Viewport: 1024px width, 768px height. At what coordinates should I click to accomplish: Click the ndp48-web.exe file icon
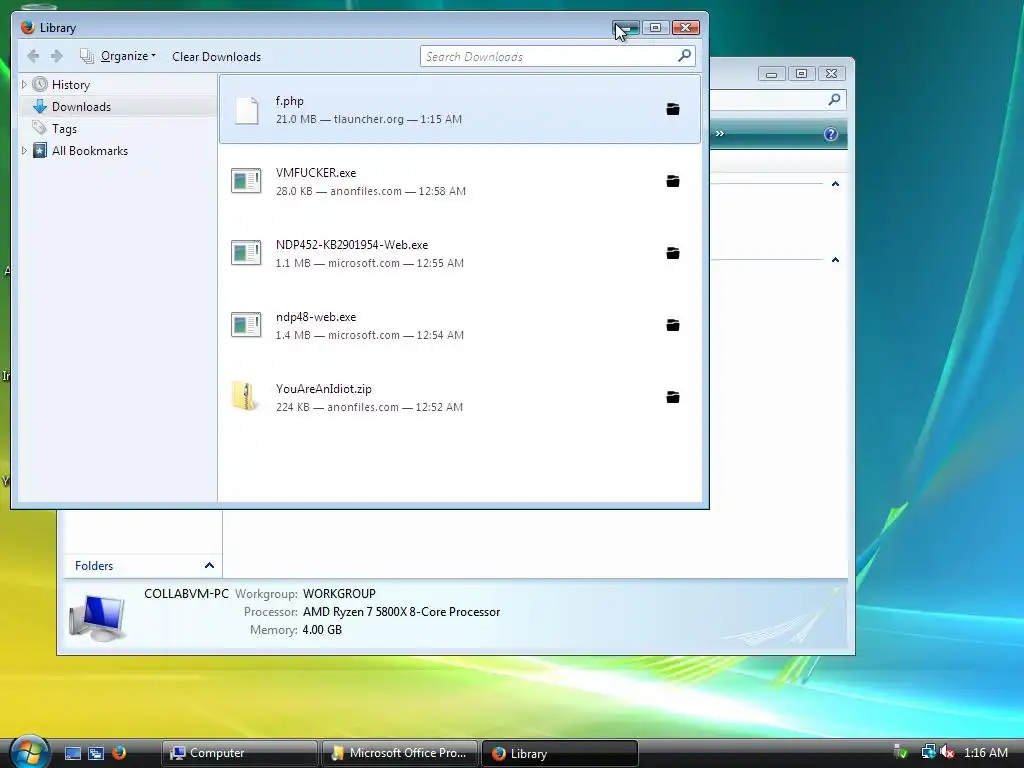(246, 325)
